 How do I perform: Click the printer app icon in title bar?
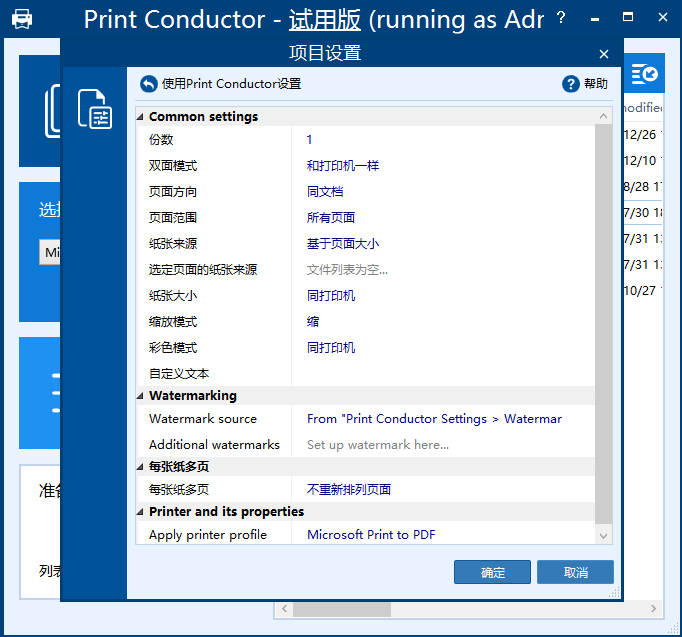click(x=21, y=19)
